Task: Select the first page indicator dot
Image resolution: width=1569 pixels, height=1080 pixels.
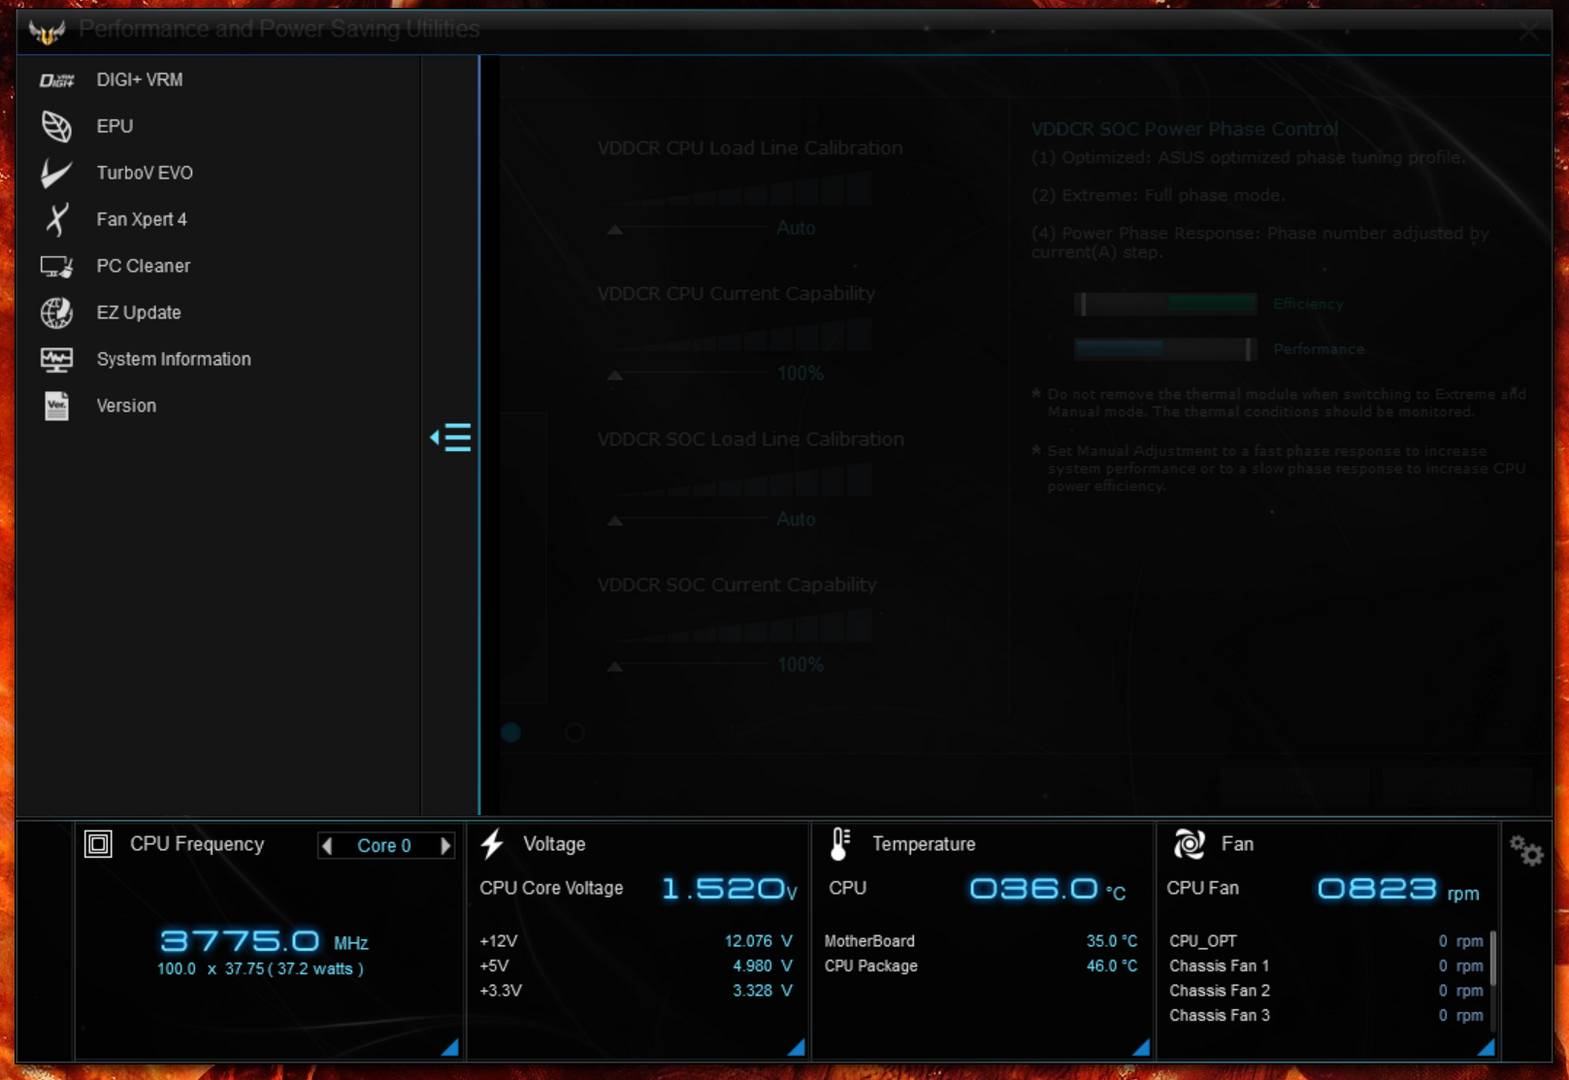Action: pos(511,733)
